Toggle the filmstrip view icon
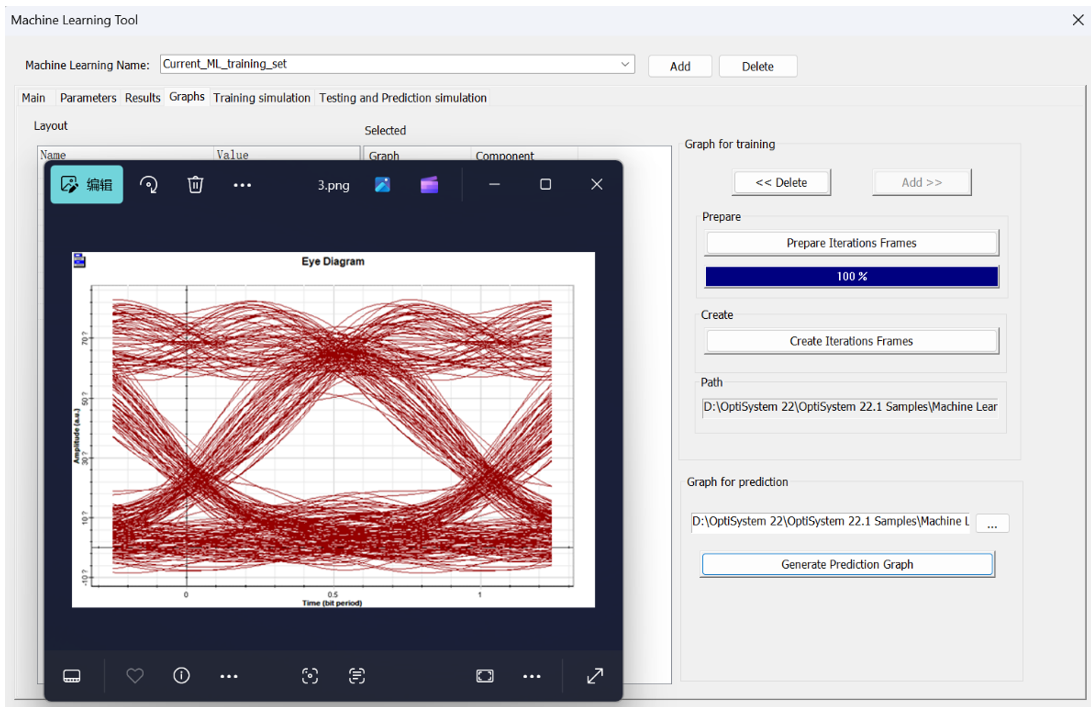 pyautogui.click(x=72, y=676)
